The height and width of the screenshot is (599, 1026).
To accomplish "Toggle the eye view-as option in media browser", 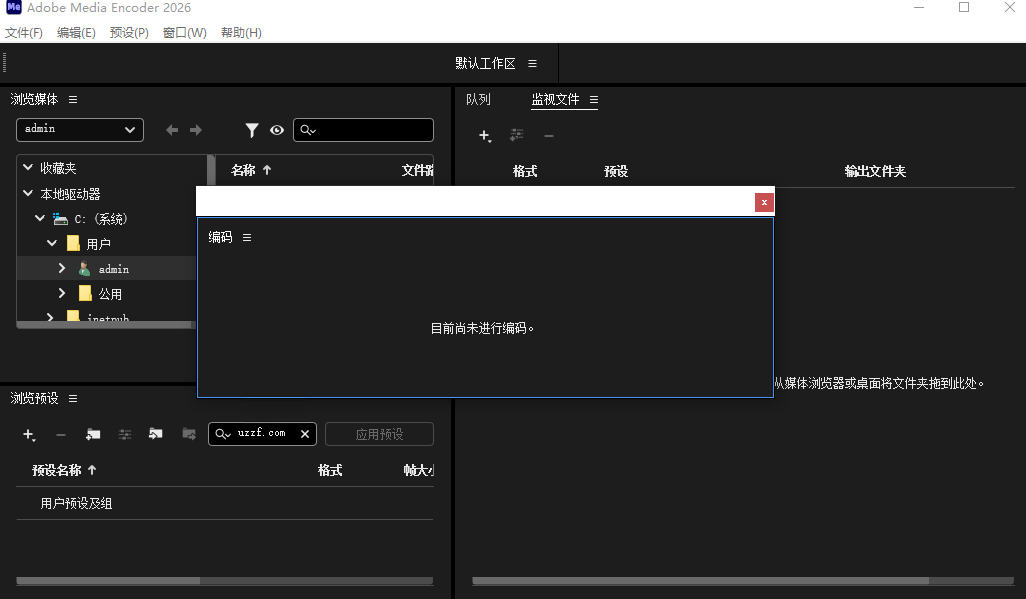I will (277, 130).
